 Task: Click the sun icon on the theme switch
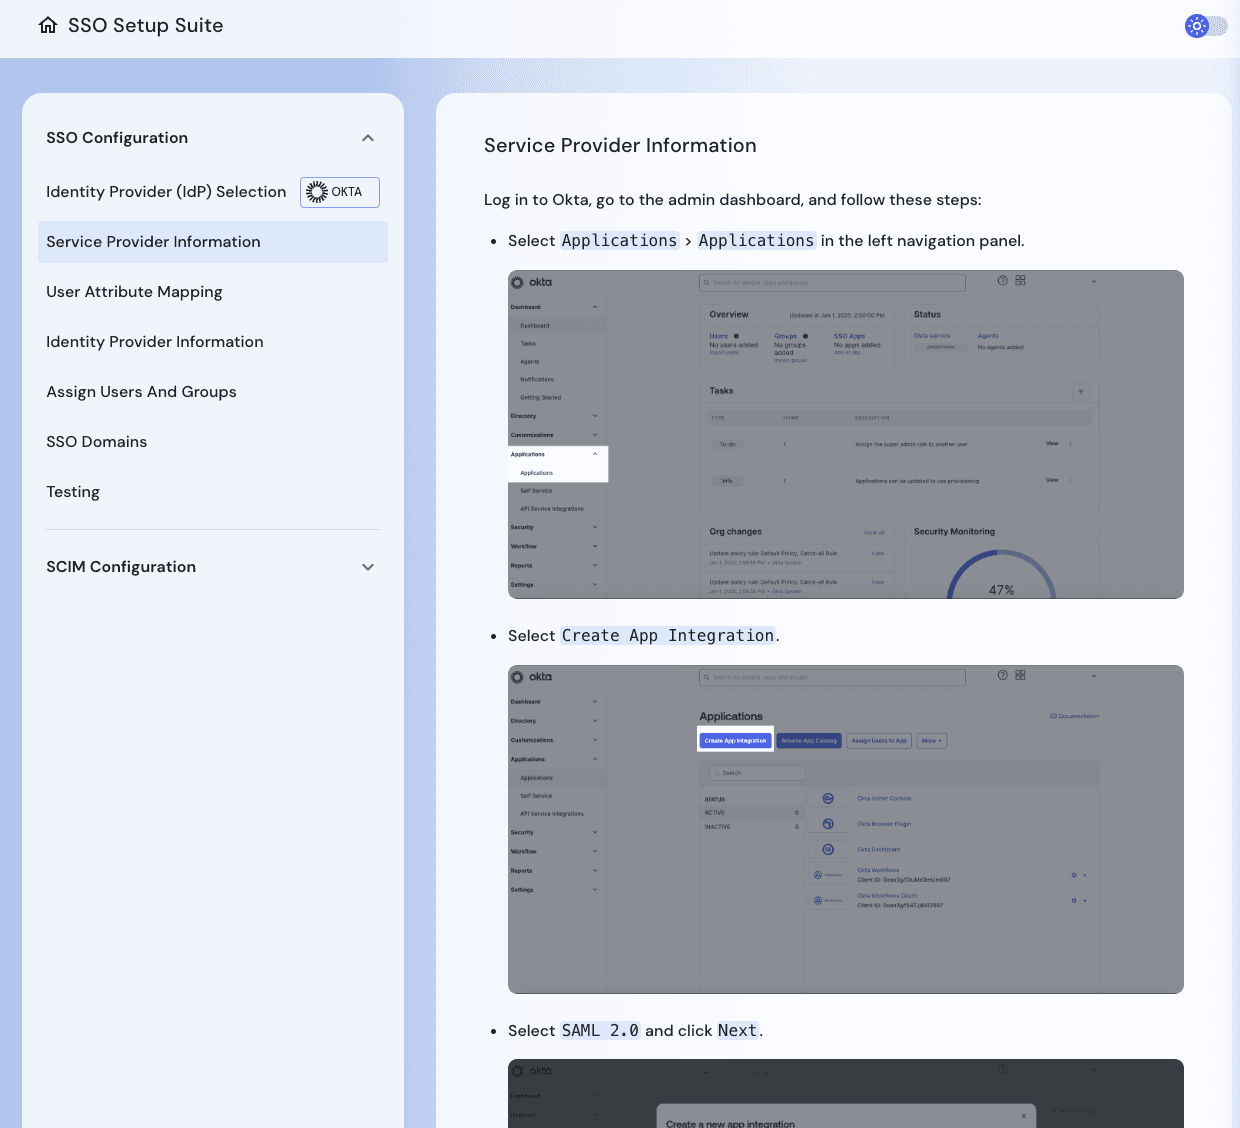[x=1196, y=26]
